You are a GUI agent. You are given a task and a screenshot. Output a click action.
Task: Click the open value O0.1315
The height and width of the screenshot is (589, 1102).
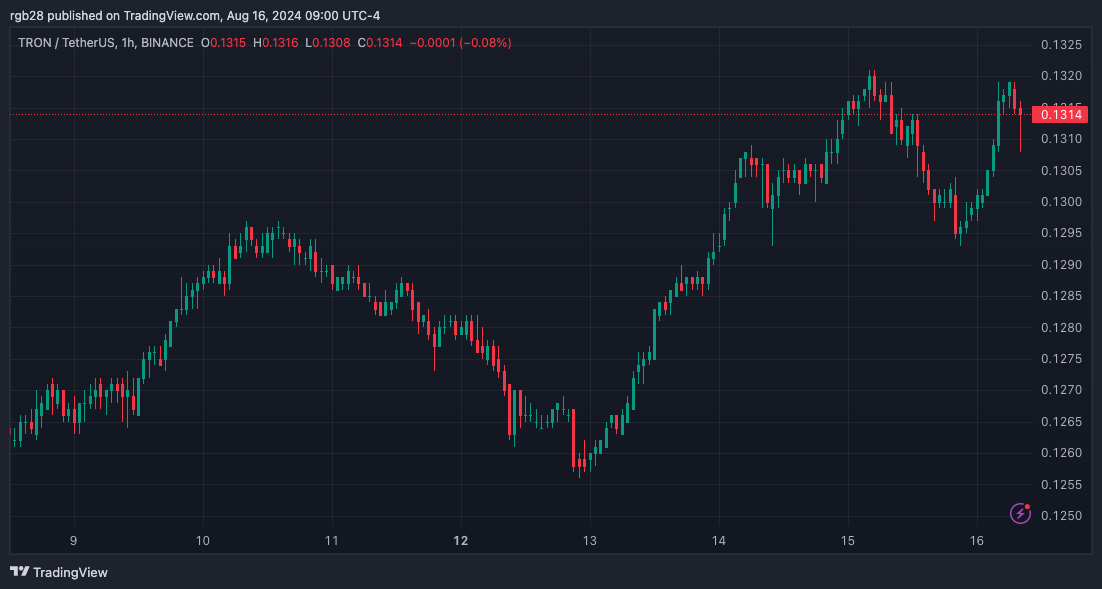tap(223, 43)
